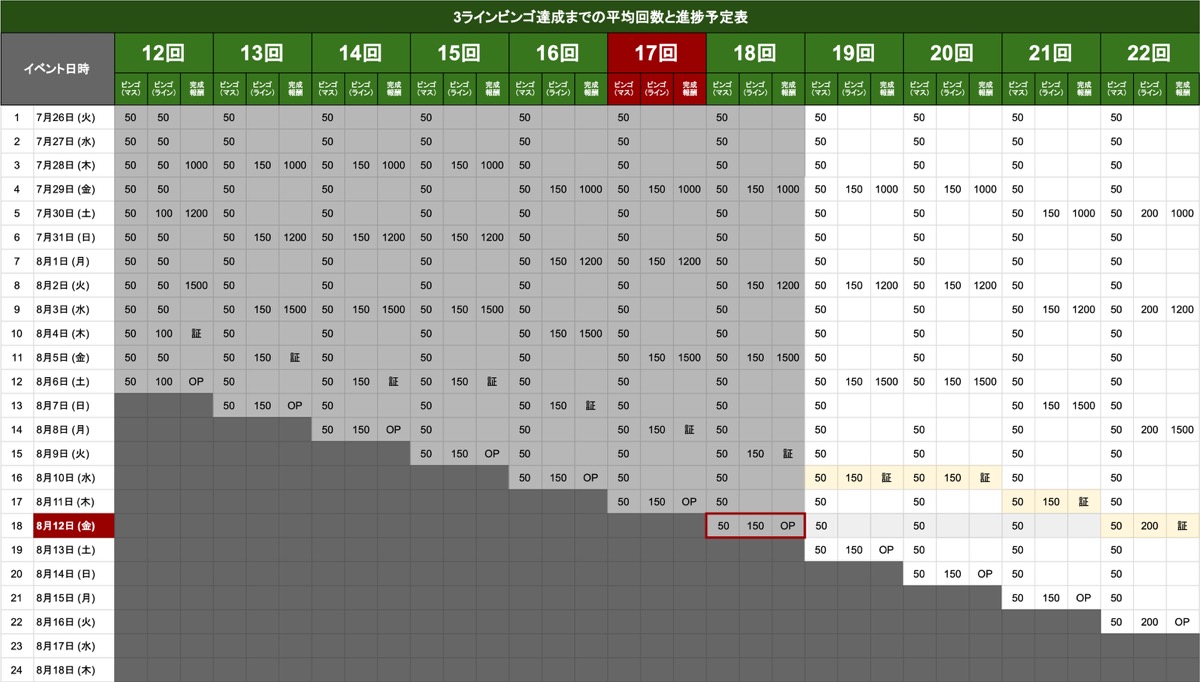This screenshot has width=1200, height=682.
Task: Click the red-bordered OP cell on 8月12日 row
Action: coord(788,526)
